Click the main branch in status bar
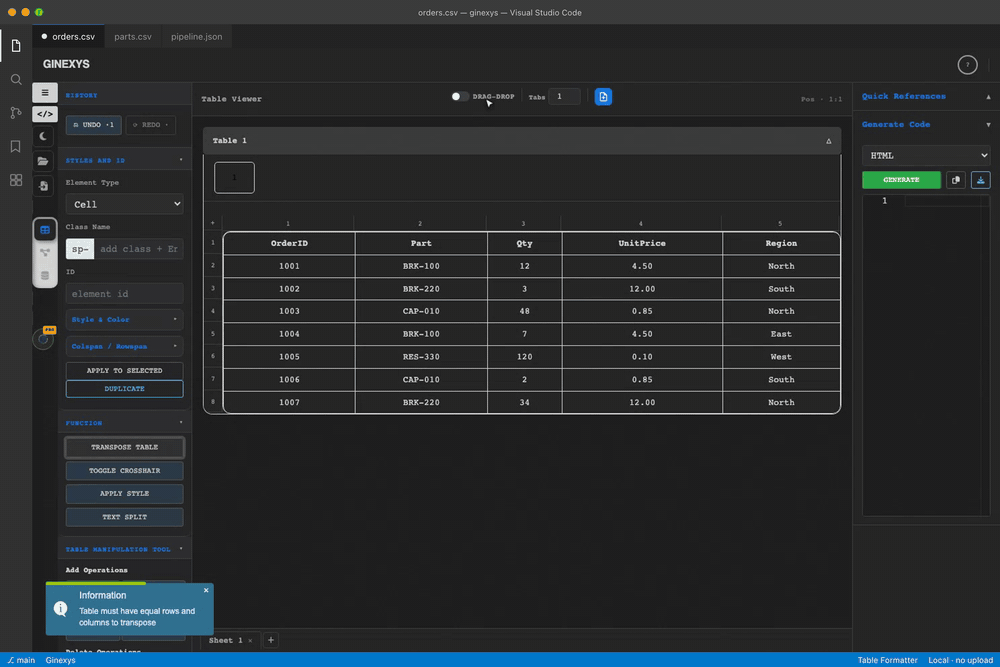Image resolution: width=1000 pixels, height=667 pixels. click(21, 660)
